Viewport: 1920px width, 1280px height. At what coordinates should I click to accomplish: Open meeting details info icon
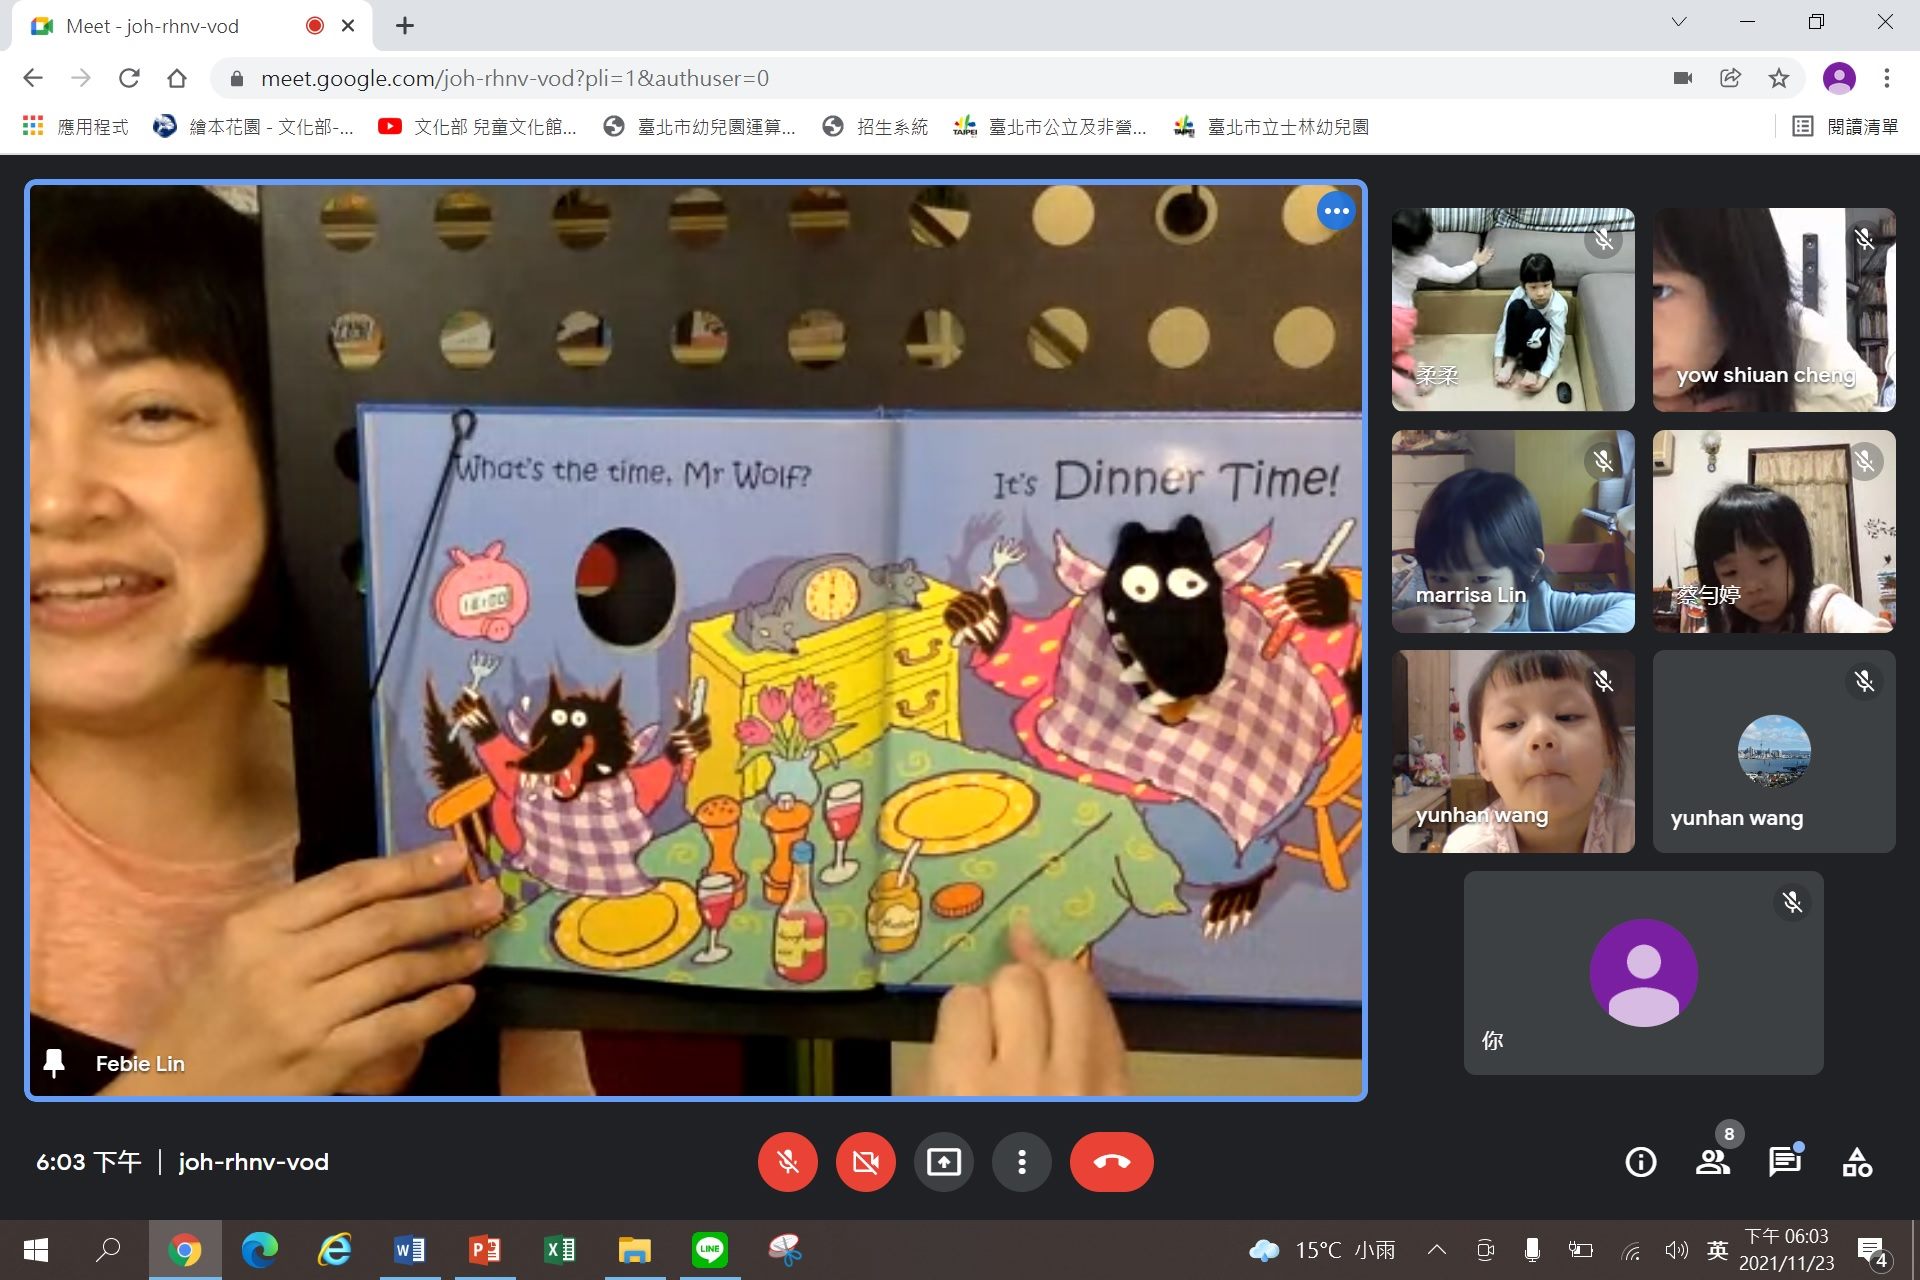(1641, 1162)
